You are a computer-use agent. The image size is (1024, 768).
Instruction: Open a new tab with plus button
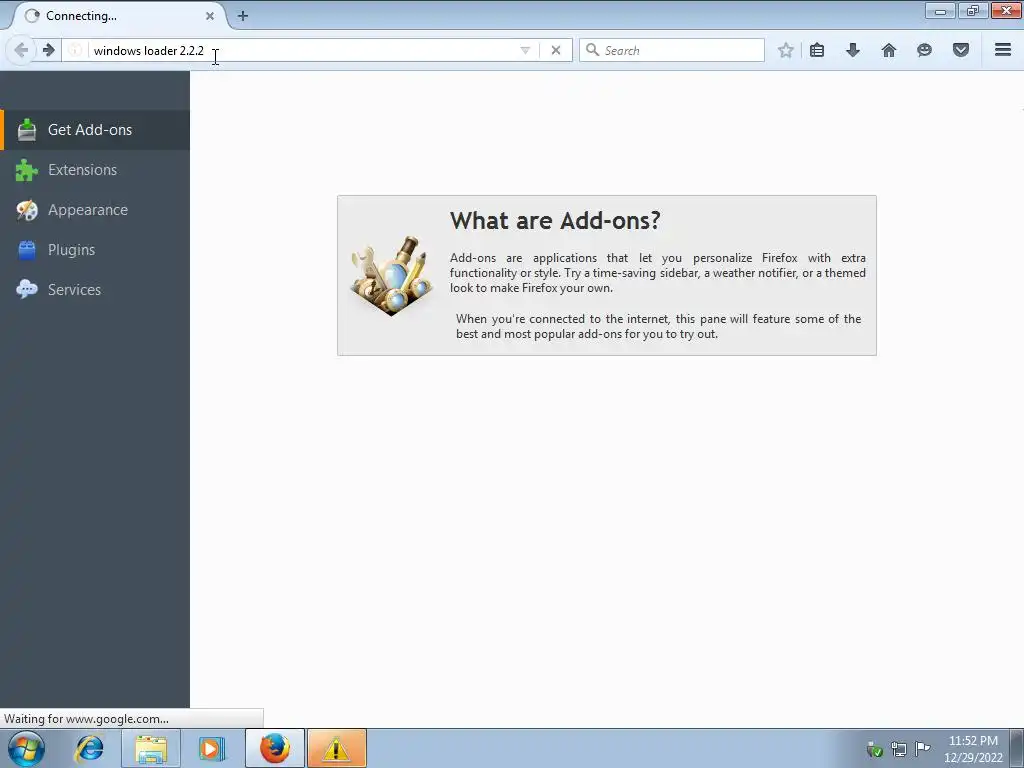tap(243, 16)
